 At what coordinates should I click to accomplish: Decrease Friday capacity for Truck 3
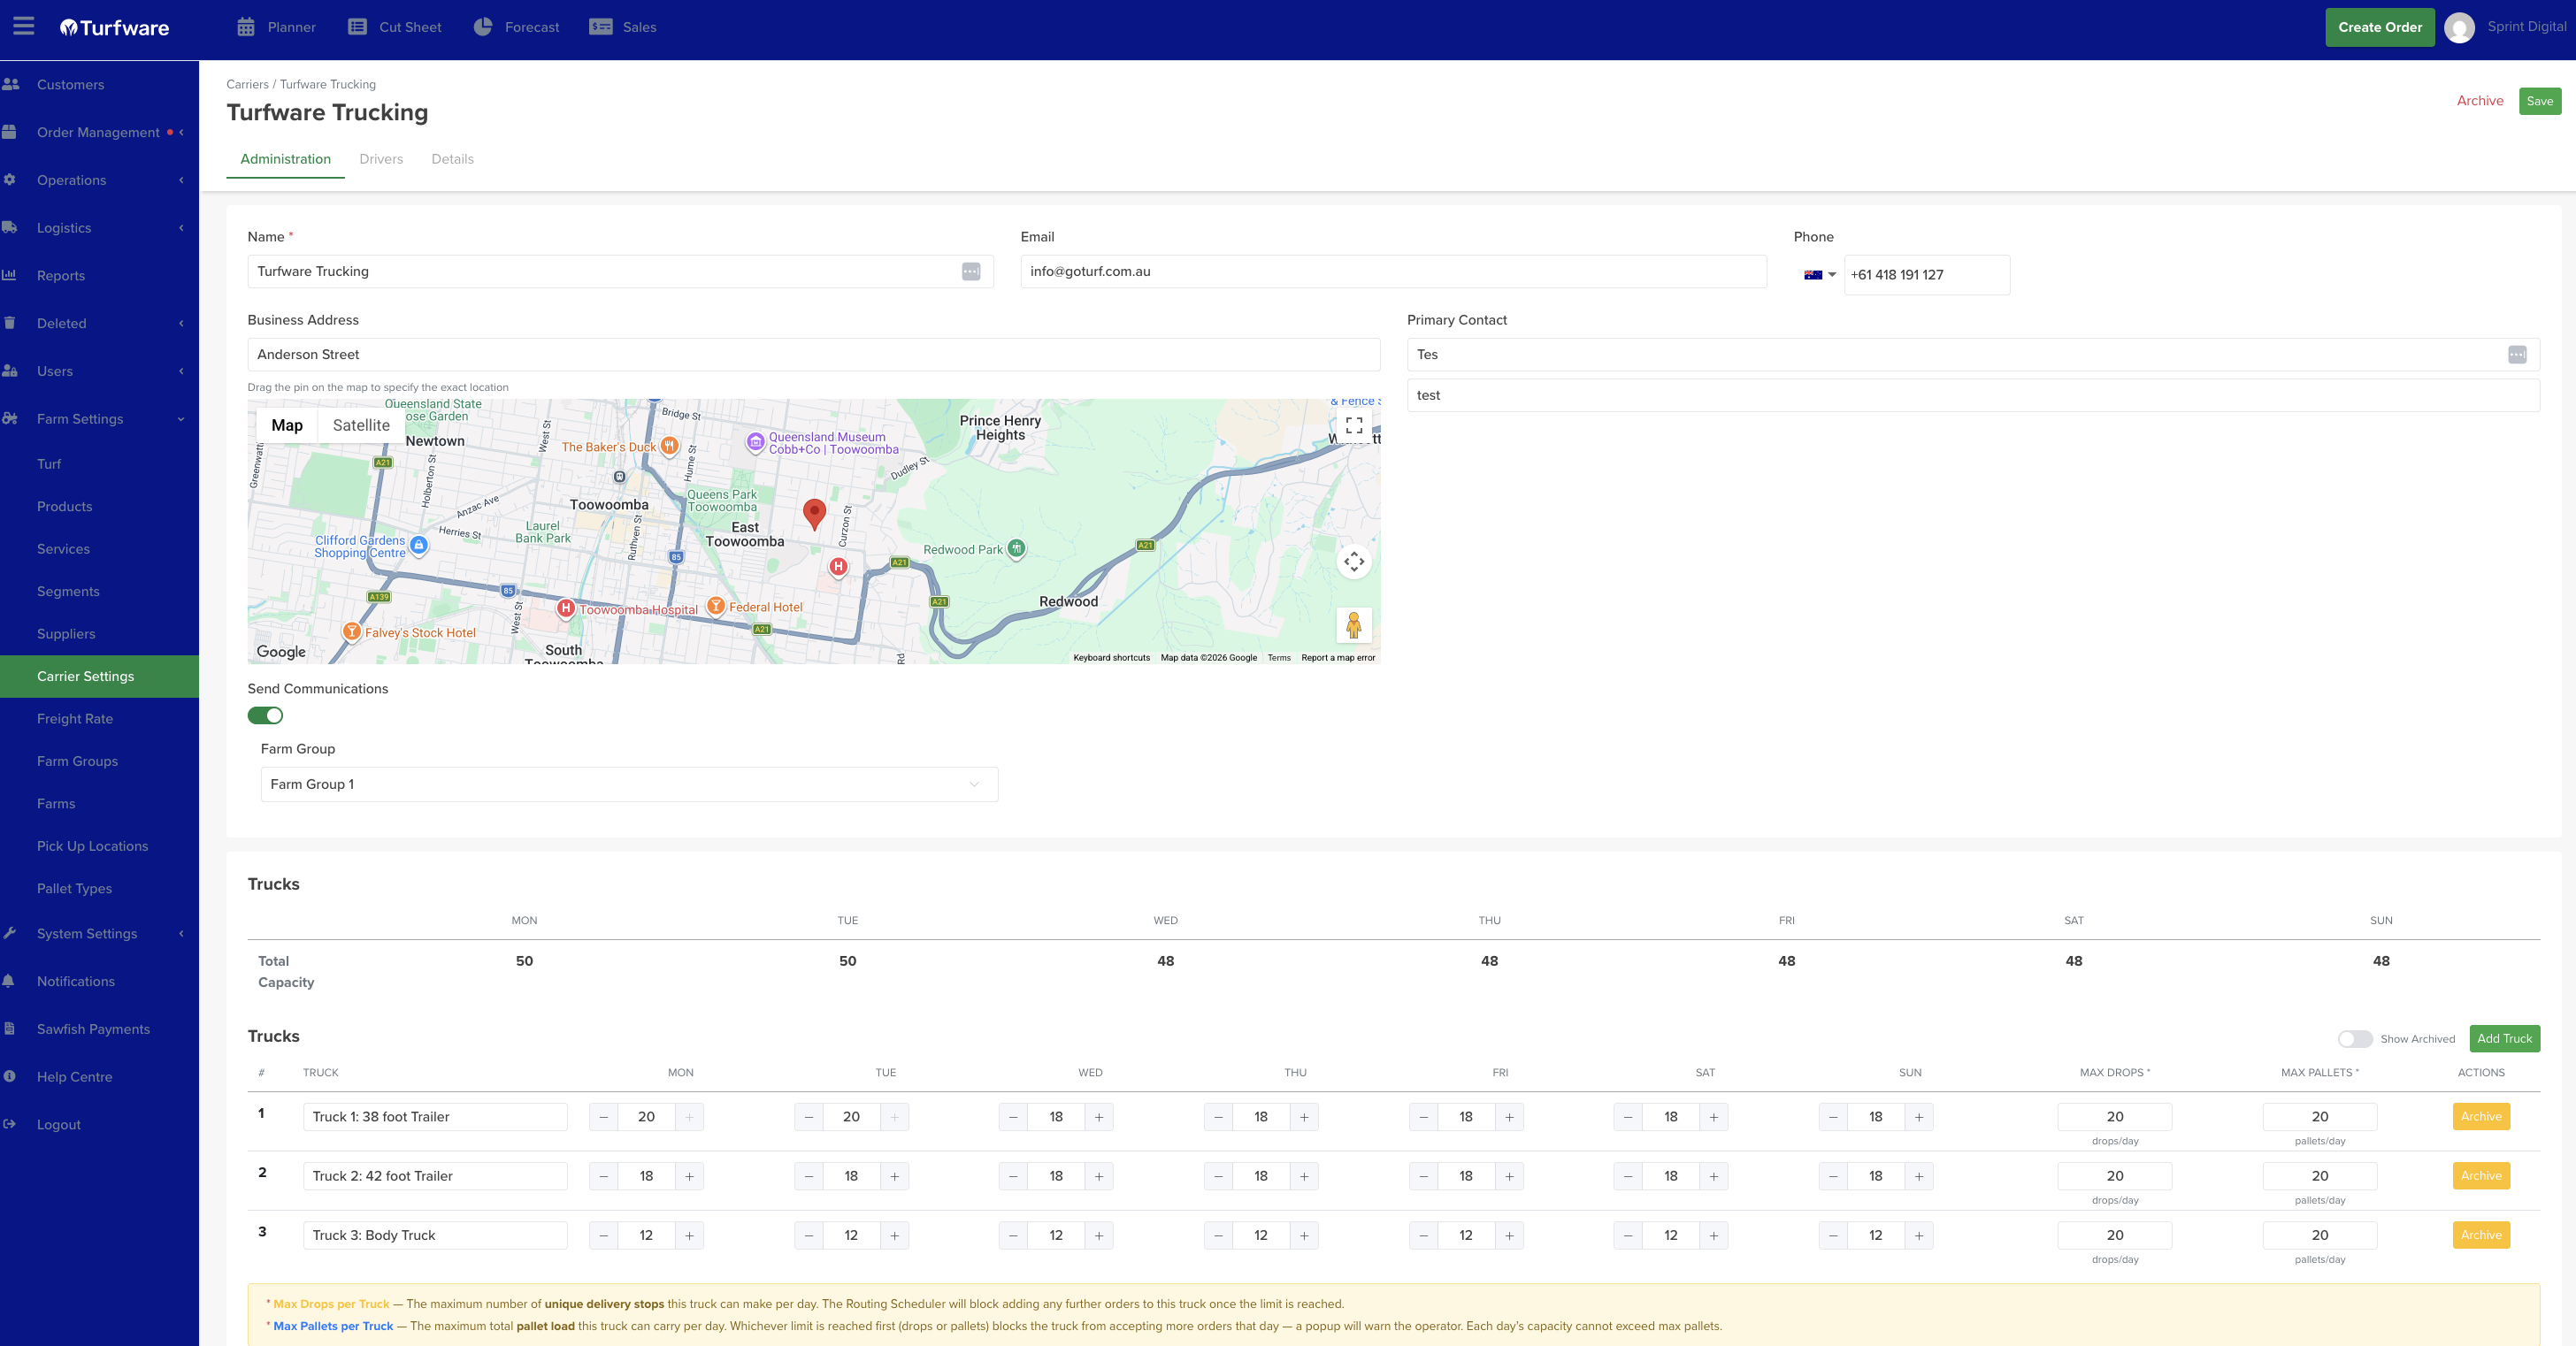pyautogui.click(x=1423, y=1236)
